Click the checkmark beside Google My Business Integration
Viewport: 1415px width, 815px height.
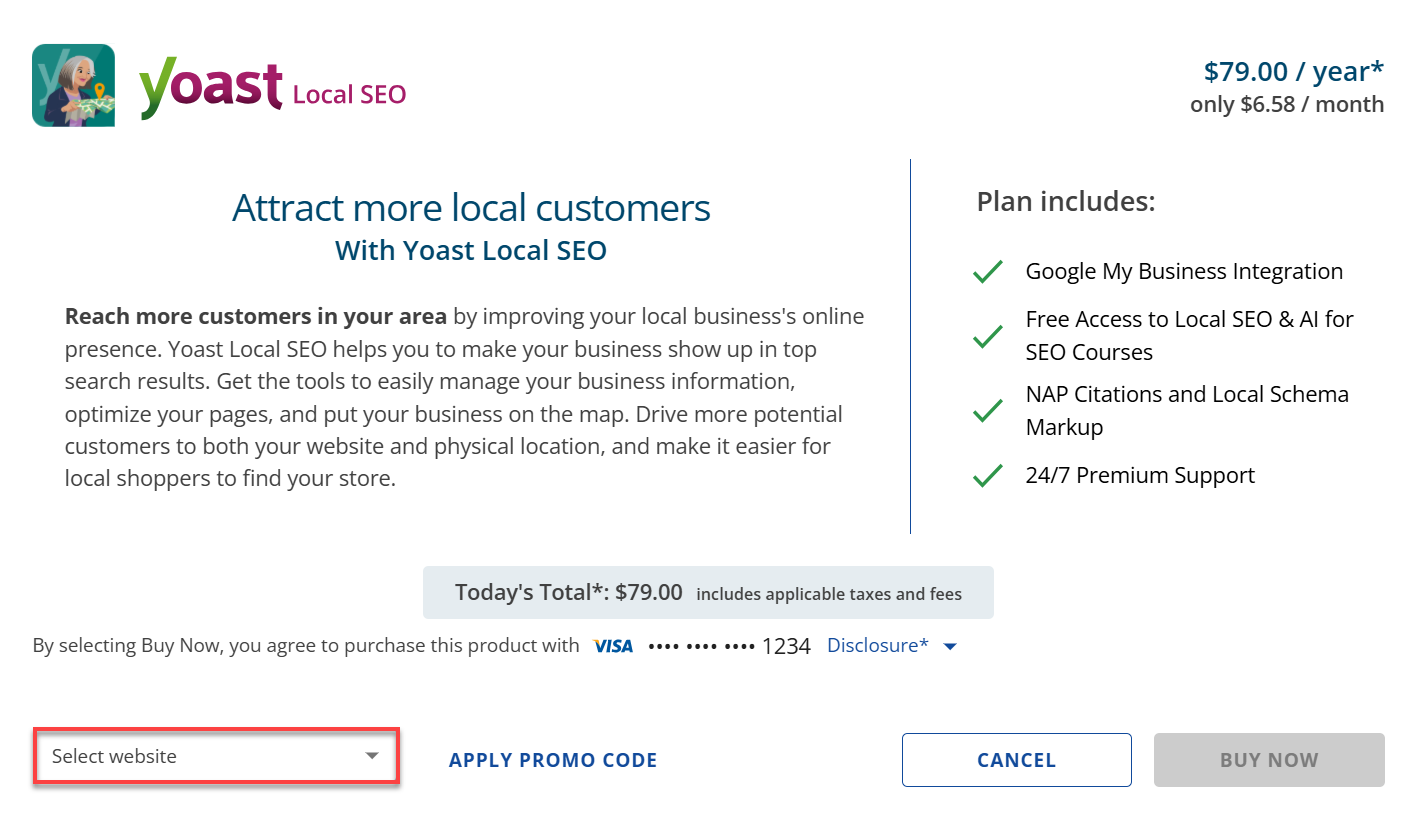click(987, 271)
